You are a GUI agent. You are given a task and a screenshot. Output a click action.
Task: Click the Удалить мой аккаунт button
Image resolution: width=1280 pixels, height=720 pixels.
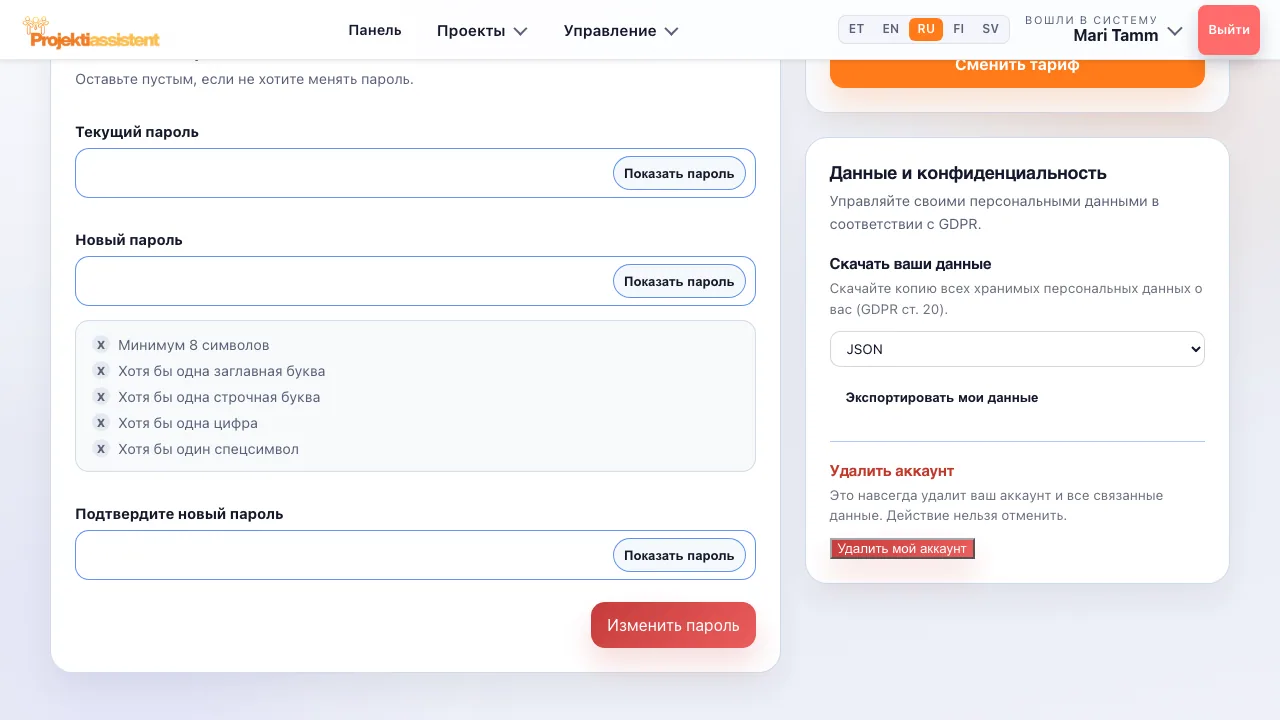coord(902,549)
